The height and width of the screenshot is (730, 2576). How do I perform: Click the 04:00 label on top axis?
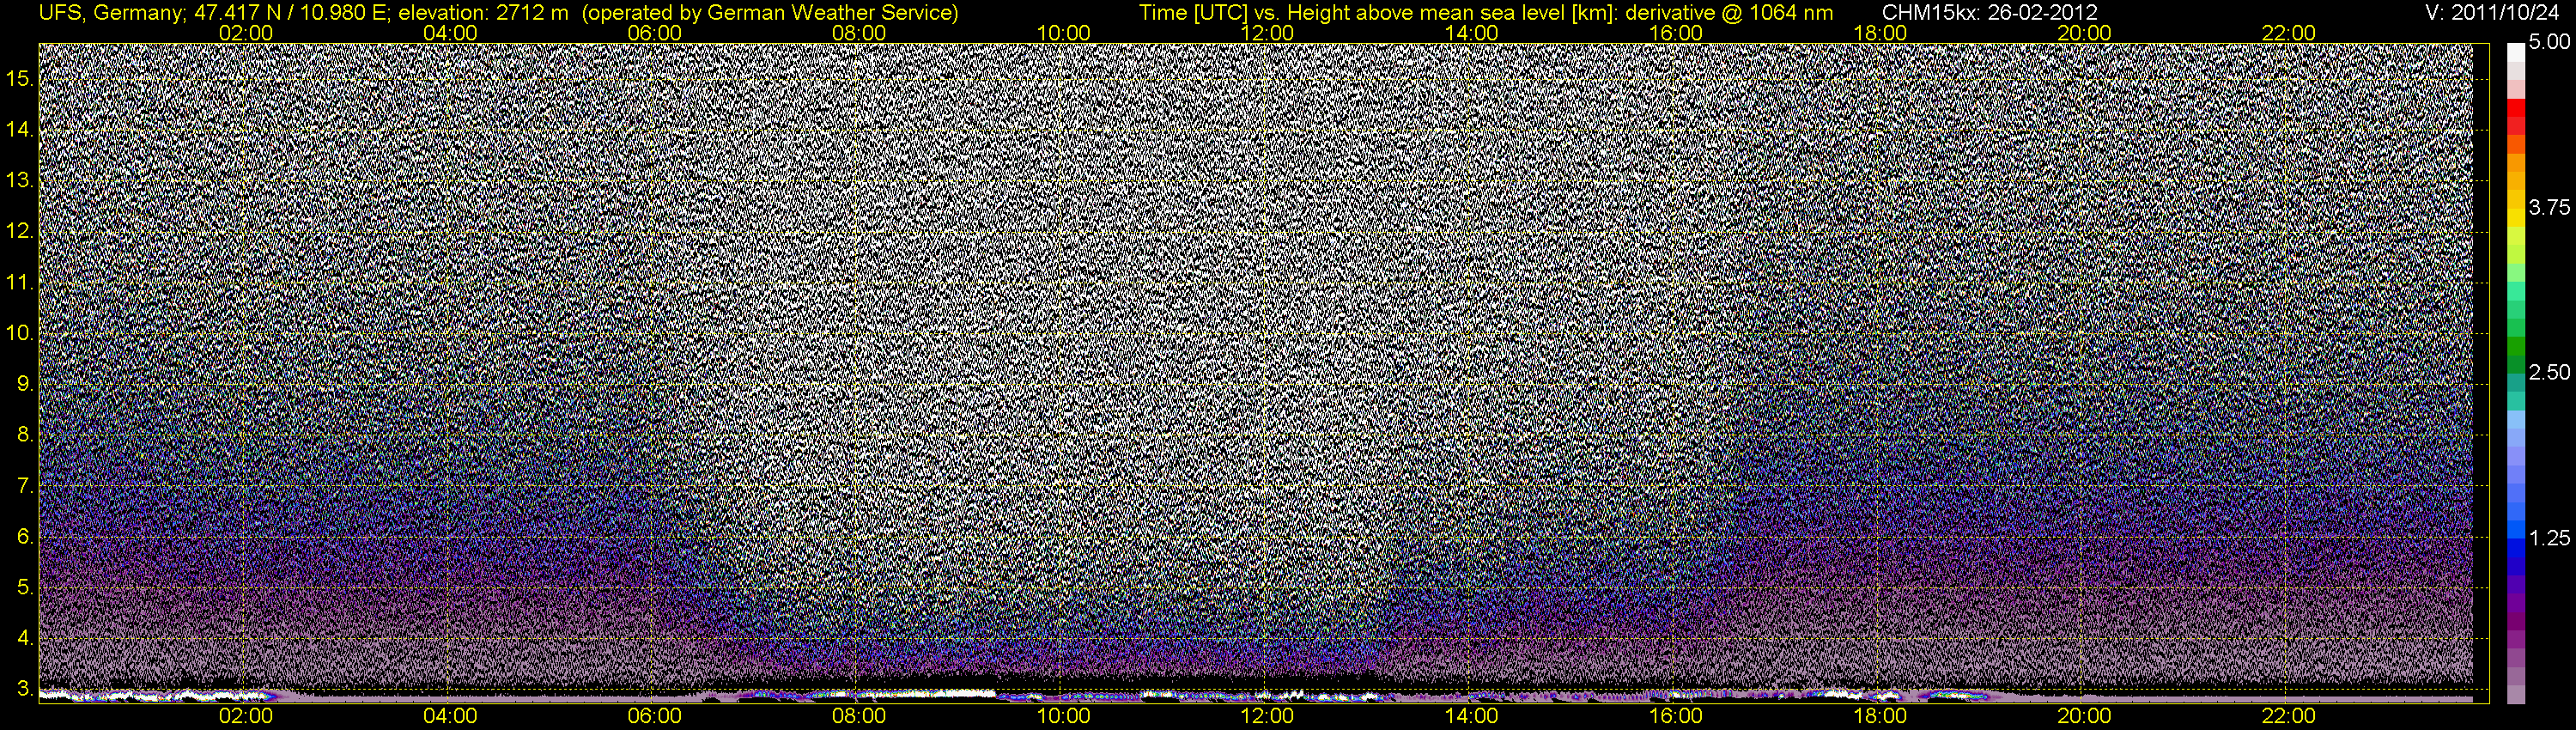450,33
